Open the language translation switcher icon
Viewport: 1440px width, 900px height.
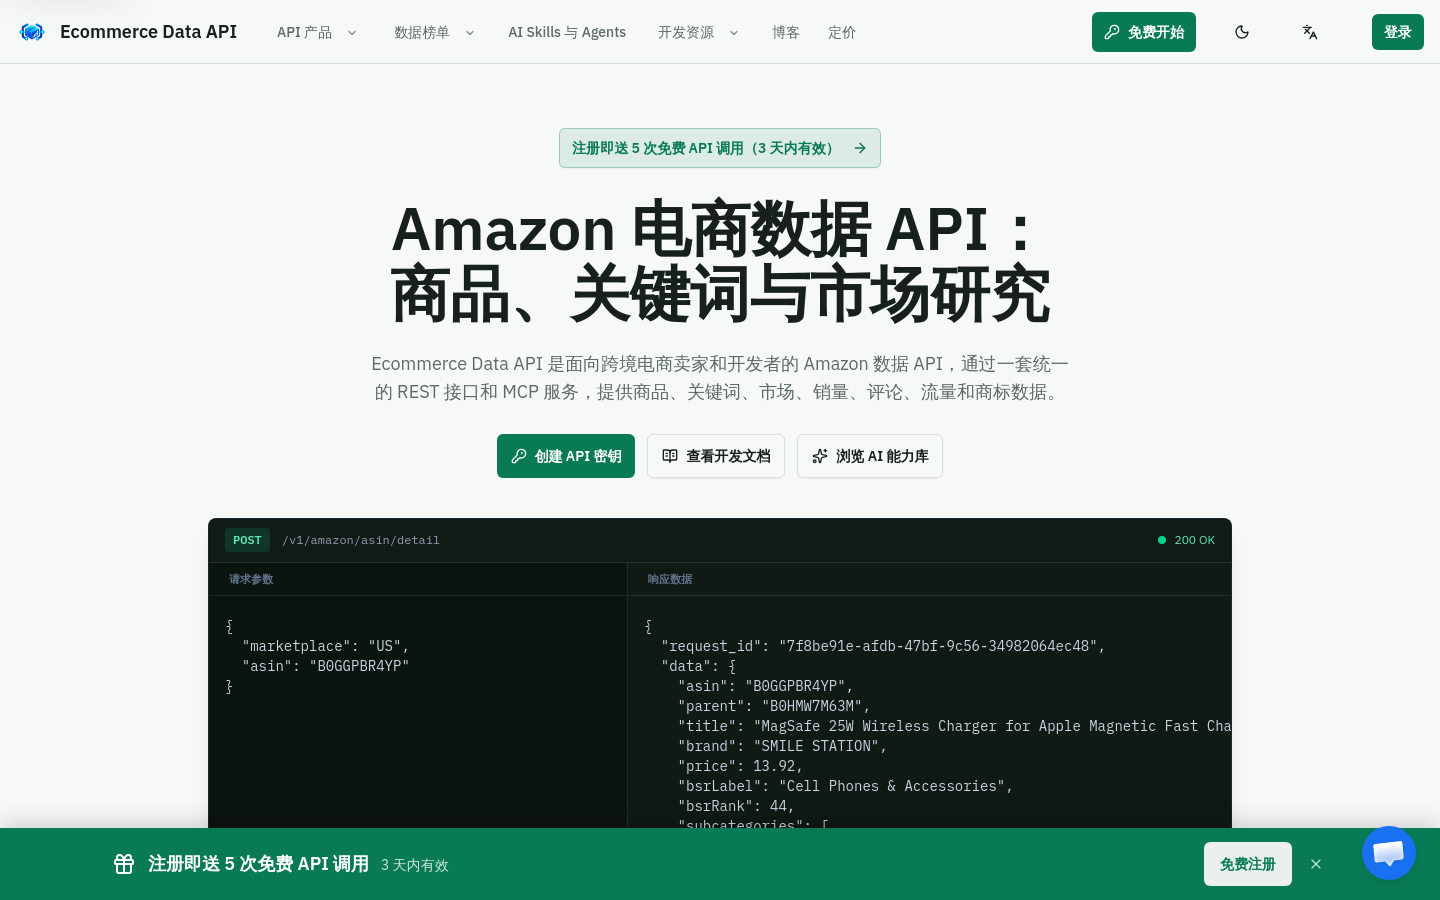[x=1310, y=32]
